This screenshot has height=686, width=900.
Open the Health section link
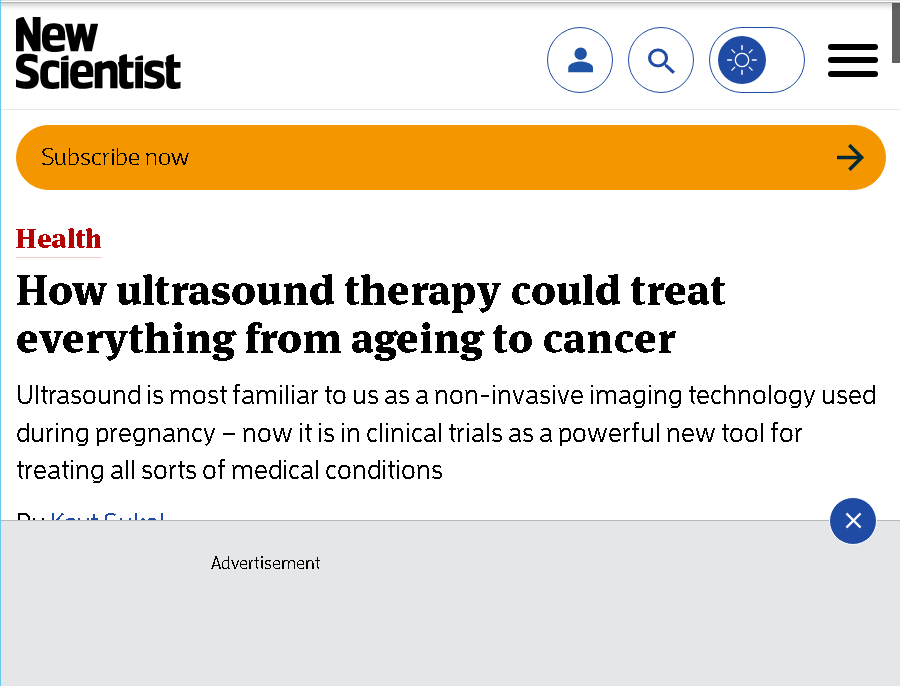[x=59, y=239]
